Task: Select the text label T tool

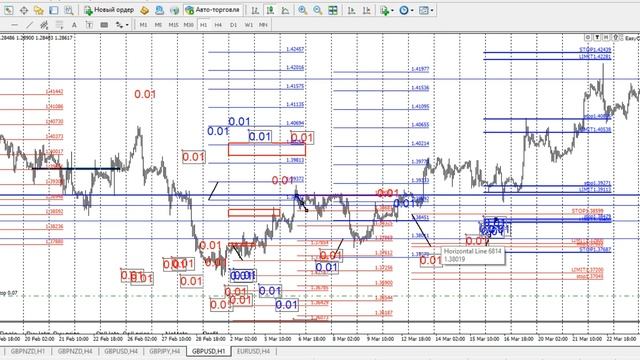Action: point(89,25)
